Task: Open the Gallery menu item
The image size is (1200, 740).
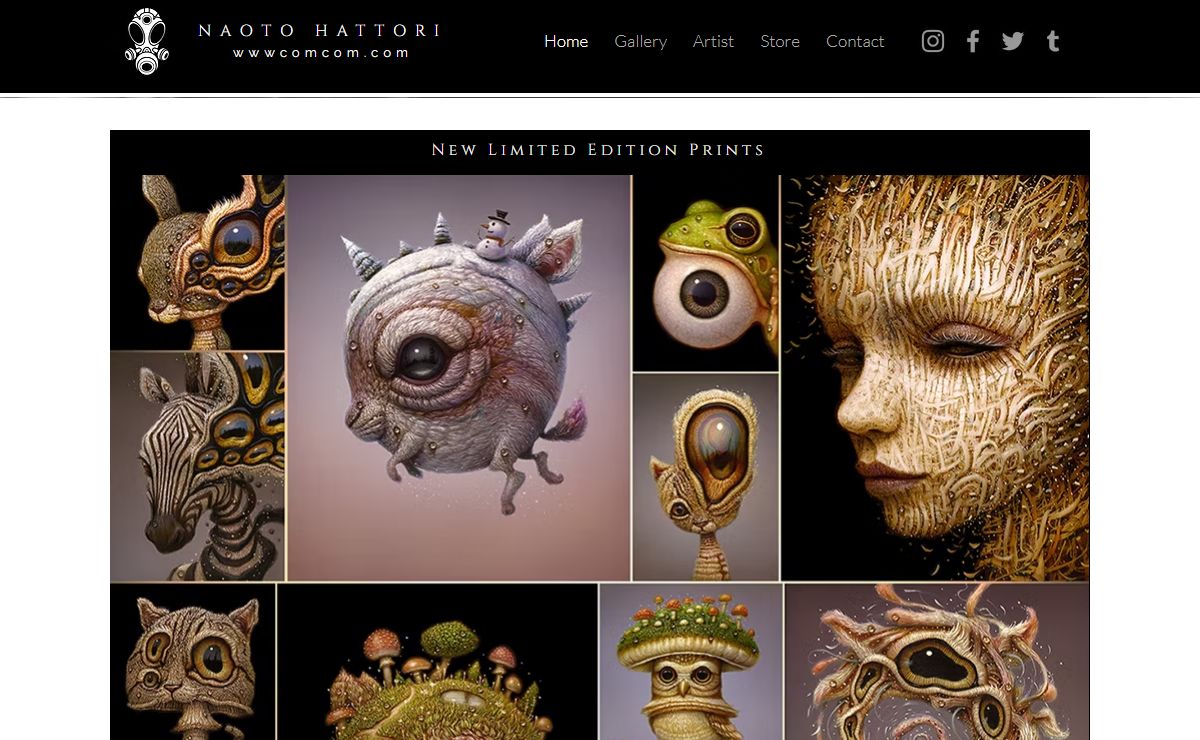Action: (640, 41)
